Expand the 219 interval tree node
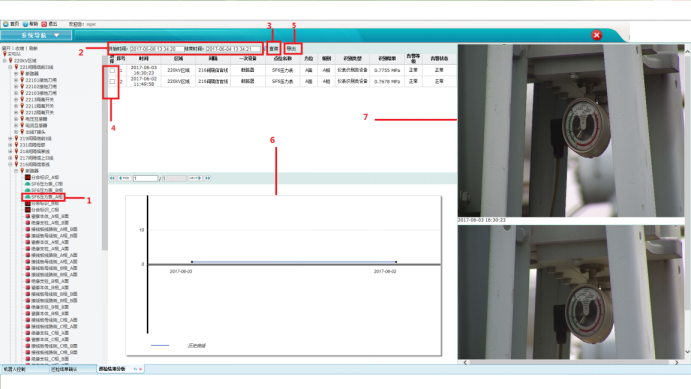The width and height of the screenshot is (691, 389). [11, 138]
